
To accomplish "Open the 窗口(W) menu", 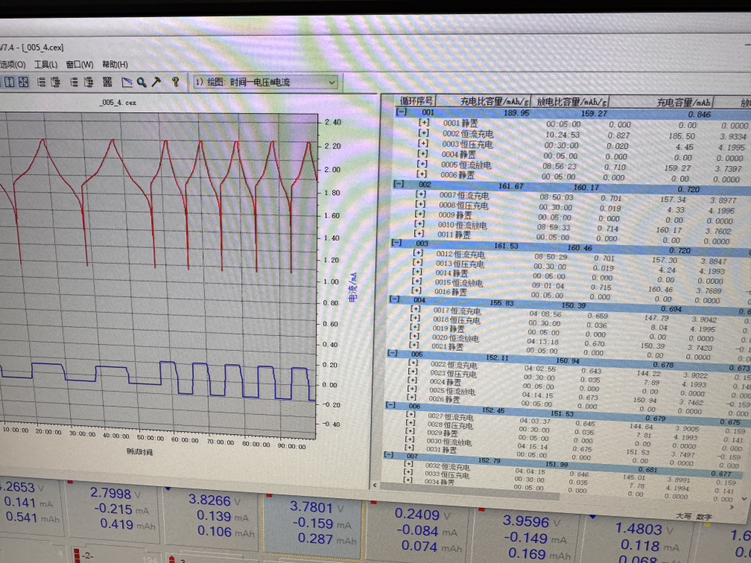I will click(x=80, y=64).
